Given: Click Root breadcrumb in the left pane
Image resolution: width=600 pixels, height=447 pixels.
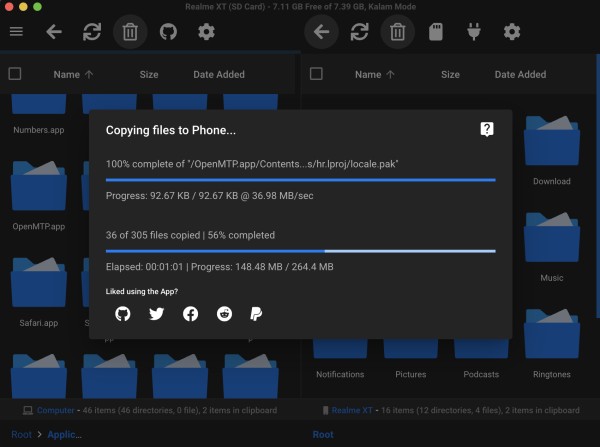Looking at the screenshot, I should [x=20, y=435].
